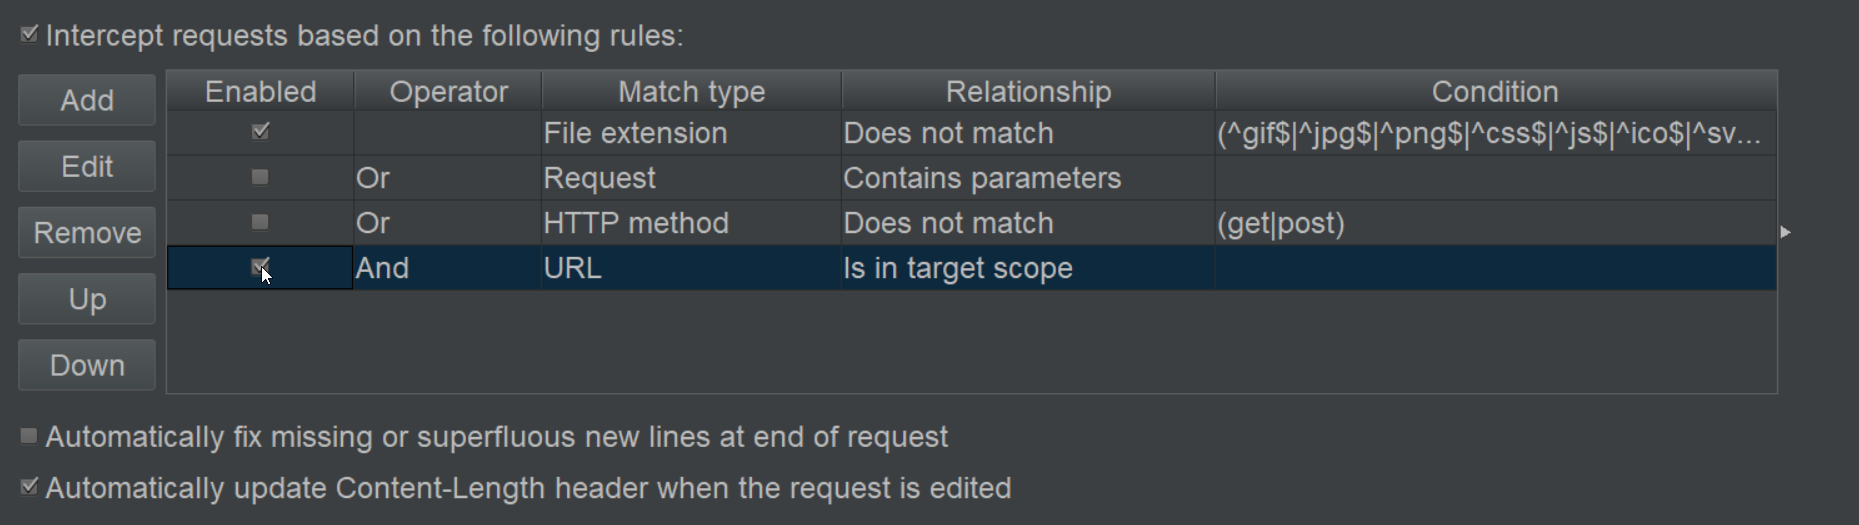Move the selected rule Up
1859x525 pixels.
(x=87, y=299)
